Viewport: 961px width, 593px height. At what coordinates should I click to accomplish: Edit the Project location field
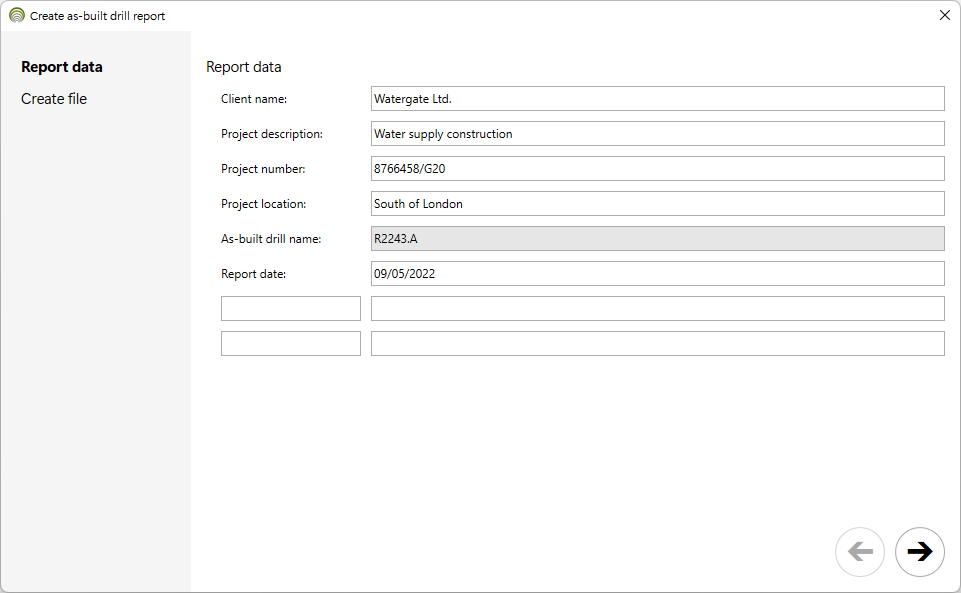658,203
